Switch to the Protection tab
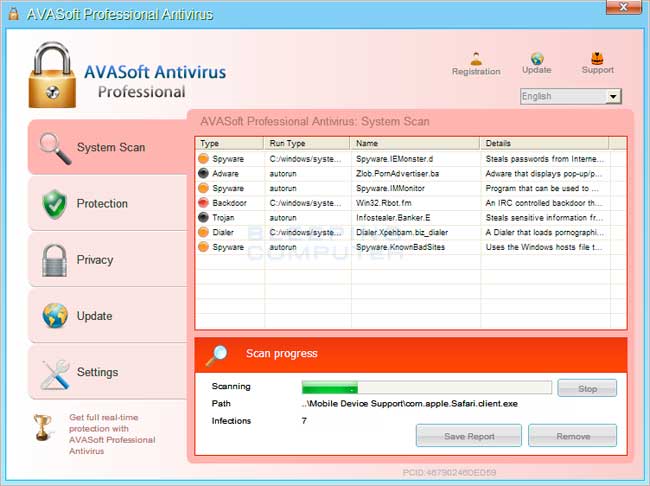Image resolution: width=650 pixels, height=486 pixels. [108, 204]
